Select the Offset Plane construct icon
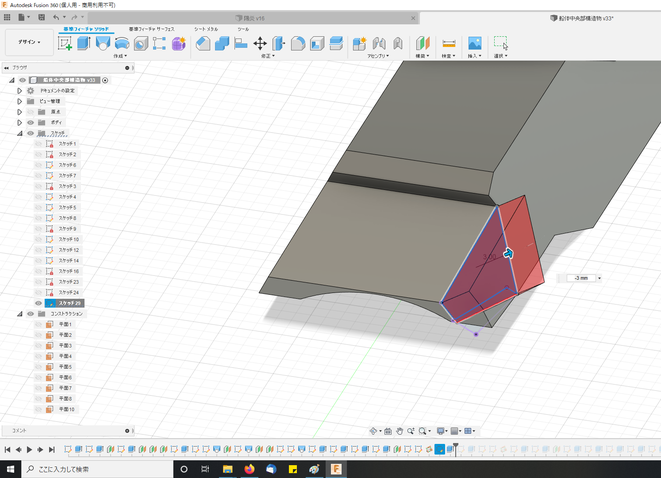 click(x=422, y=43)
